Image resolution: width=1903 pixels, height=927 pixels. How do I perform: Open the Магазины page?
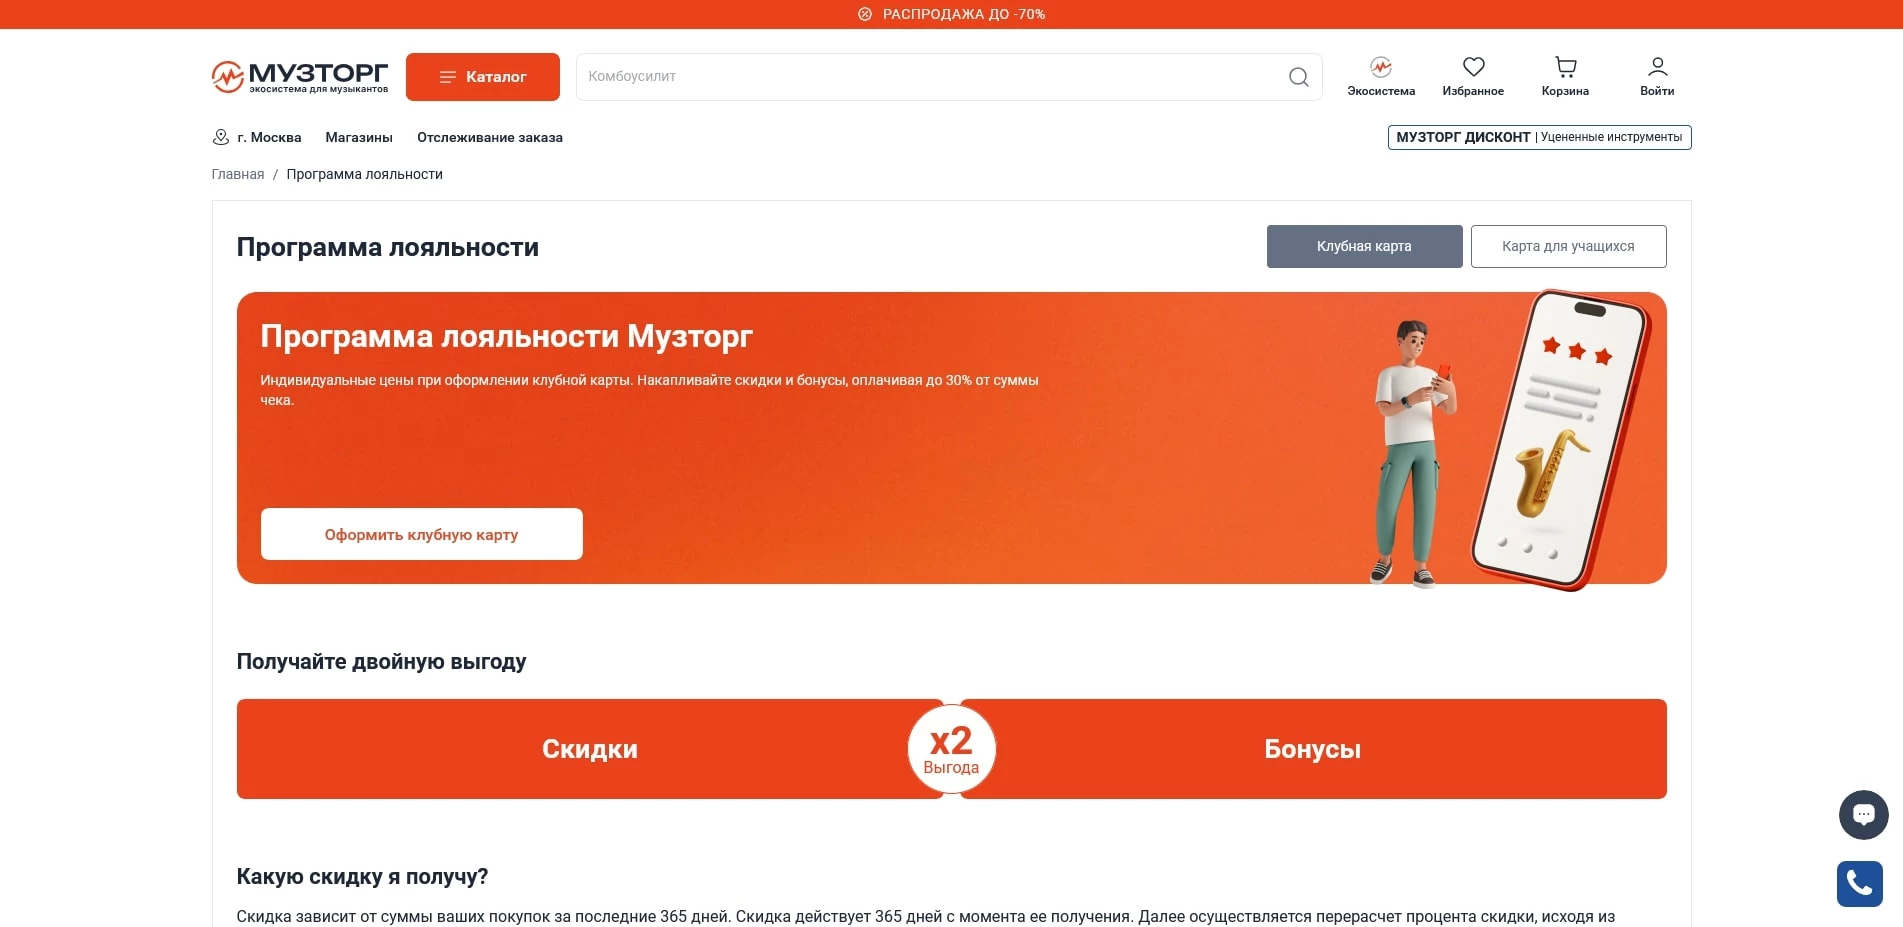360,137
